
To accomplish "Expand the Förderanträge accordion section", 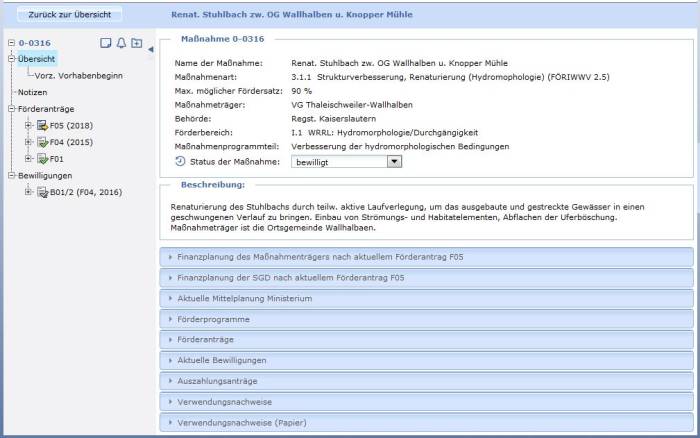I will coord(426,340).
